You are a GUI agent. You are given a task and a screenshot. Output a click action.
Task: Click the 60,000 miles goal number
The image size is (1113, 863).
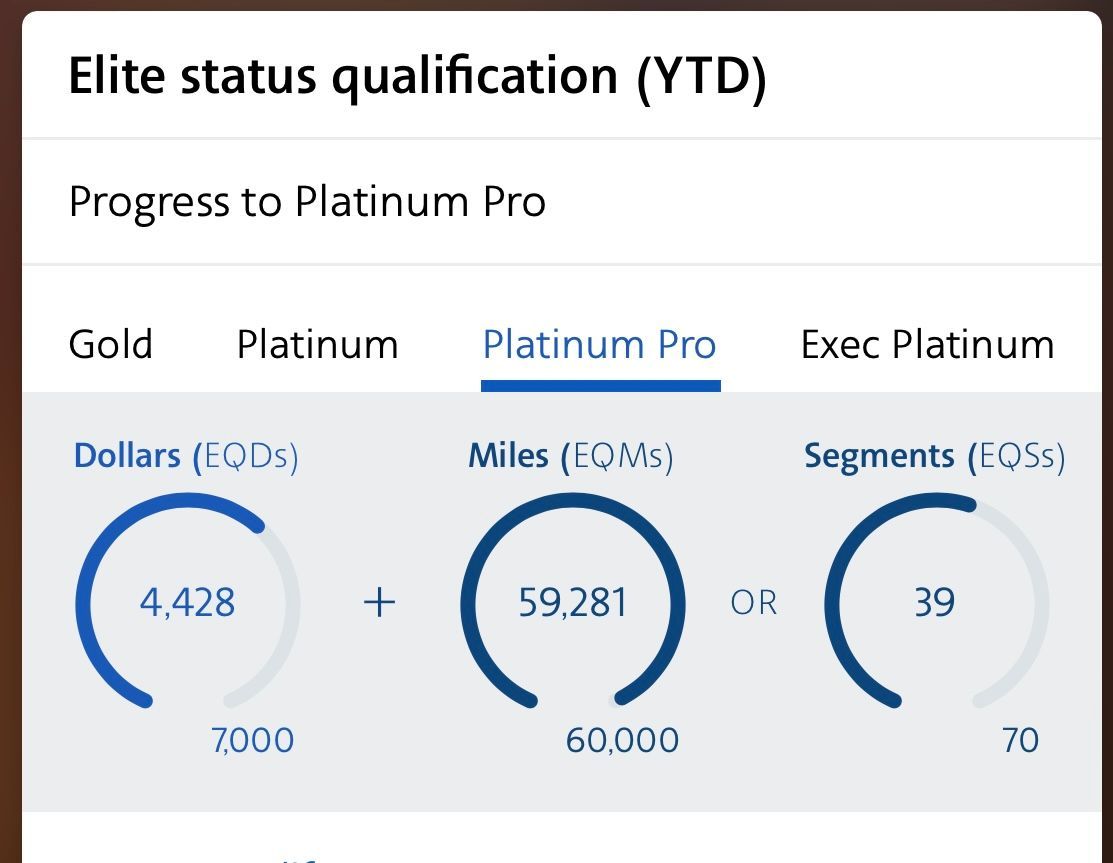tap(622, 741)
